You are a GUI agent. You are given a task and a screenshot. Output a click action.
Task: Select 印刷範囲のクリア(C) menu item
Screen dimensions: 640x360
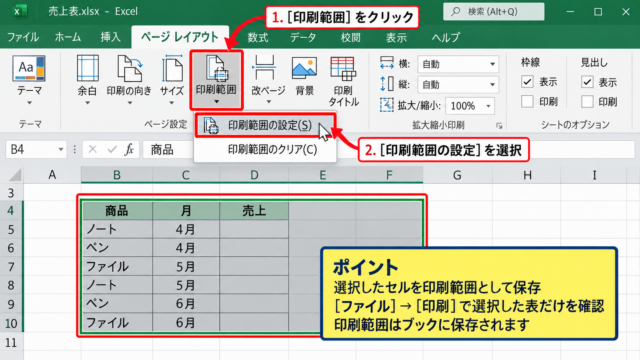point(265,150)
